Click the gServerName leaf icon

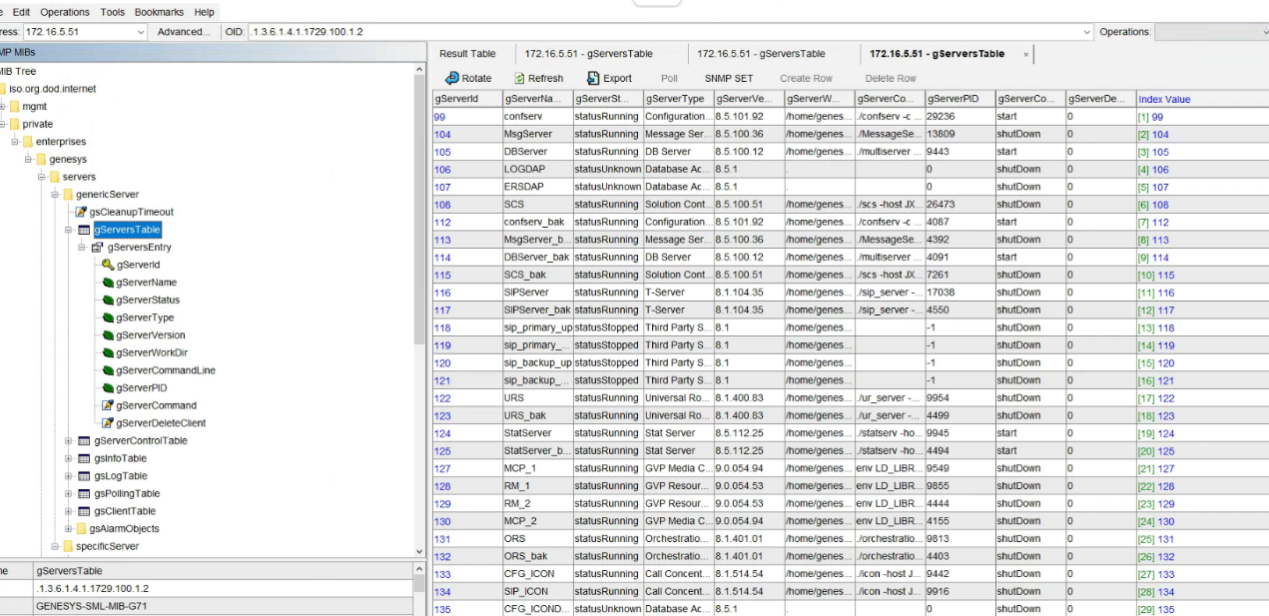[x=107, y=283]
